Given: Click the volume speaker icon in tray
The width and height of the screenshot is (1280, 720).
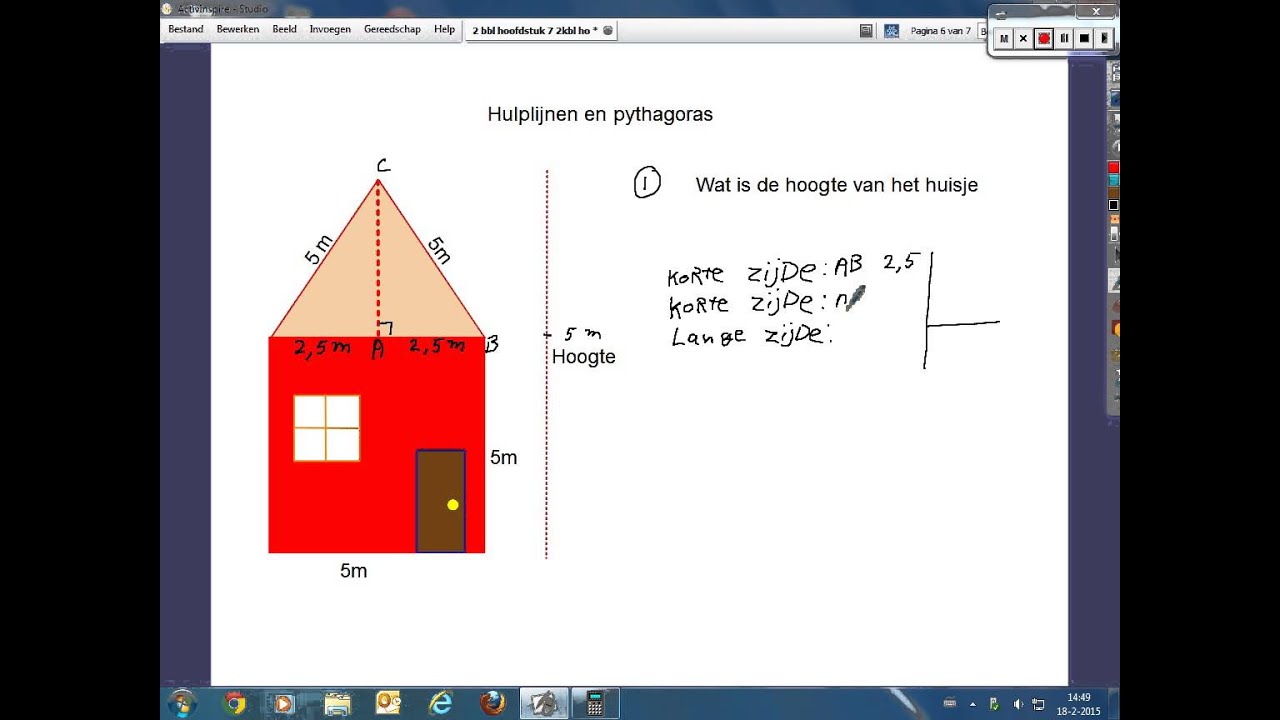Looking at the screenshot, I should click(x=1017, y=704).
